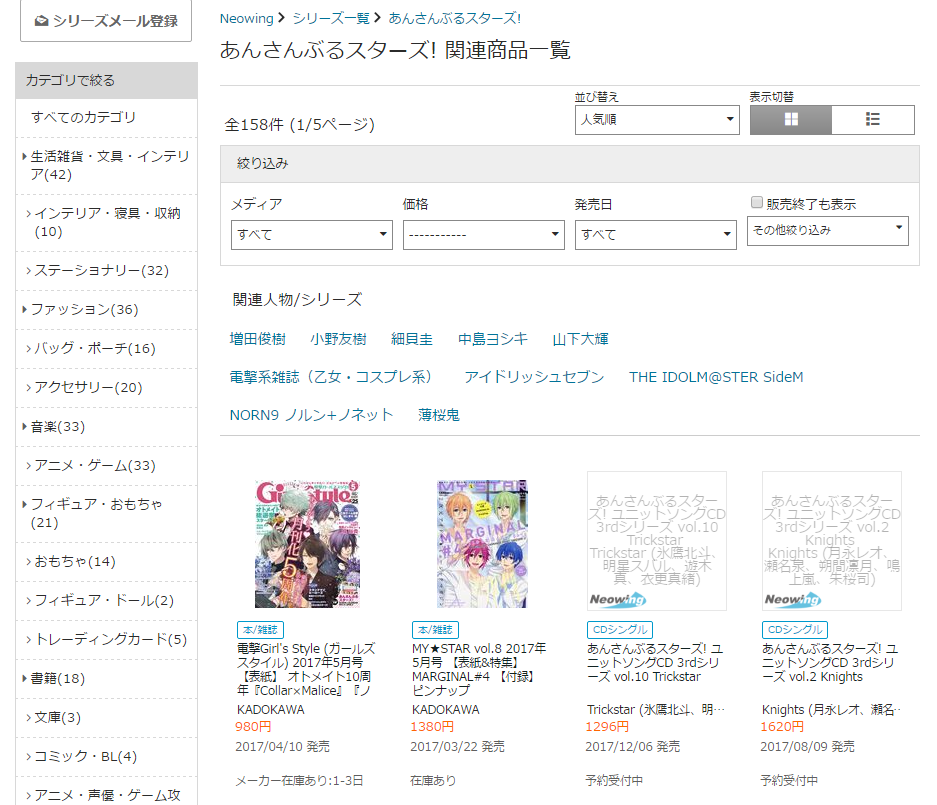Screen dimensions: 937x805
Task: Open related person 中島ヨシキ
Action: 493,339
